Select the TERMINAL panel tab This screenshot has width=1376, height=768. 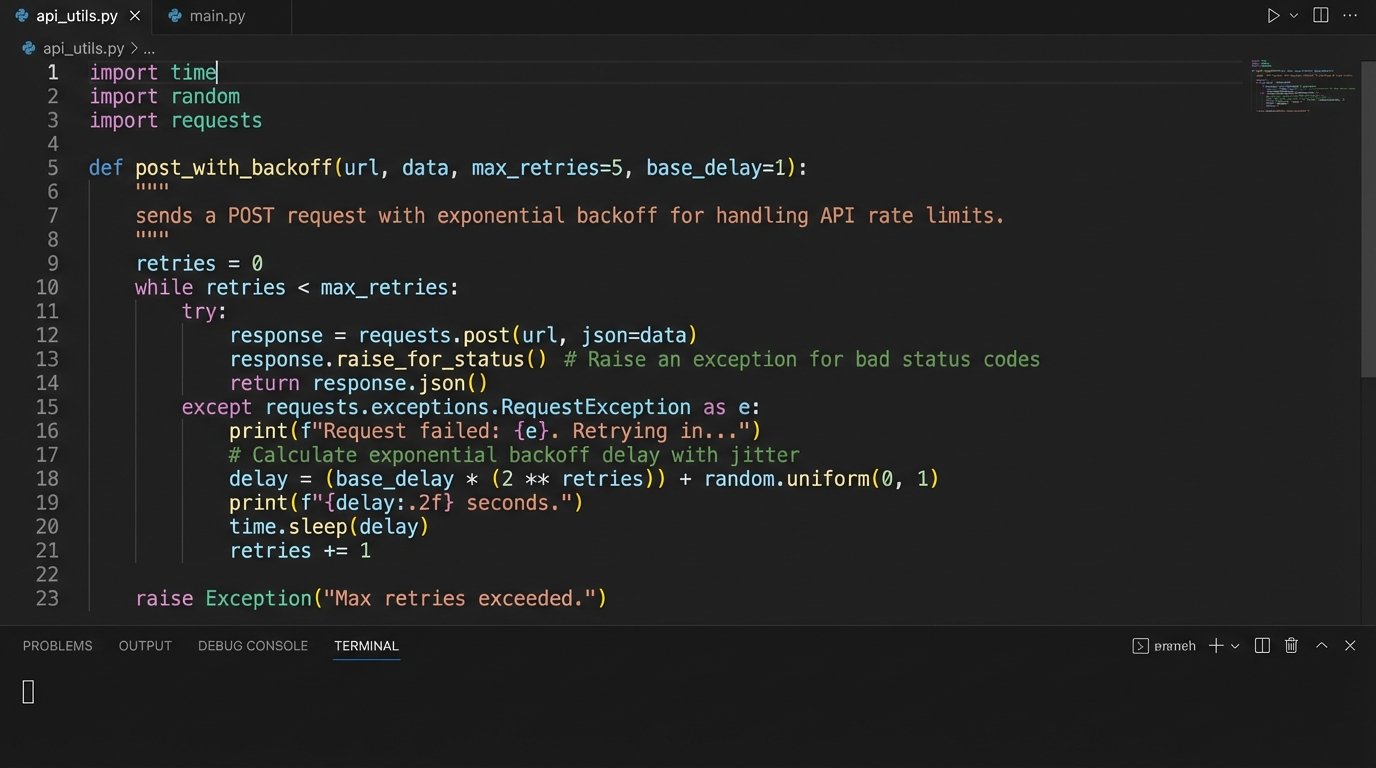[x=366, y=646]
